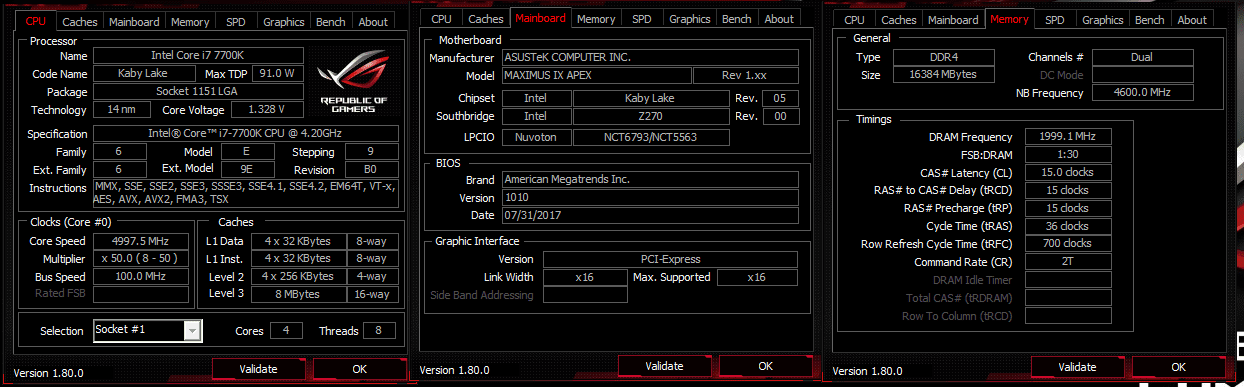The image size is (1244, 387).
Task: Click OK in the Mainboard window
Action: point(766,366)
